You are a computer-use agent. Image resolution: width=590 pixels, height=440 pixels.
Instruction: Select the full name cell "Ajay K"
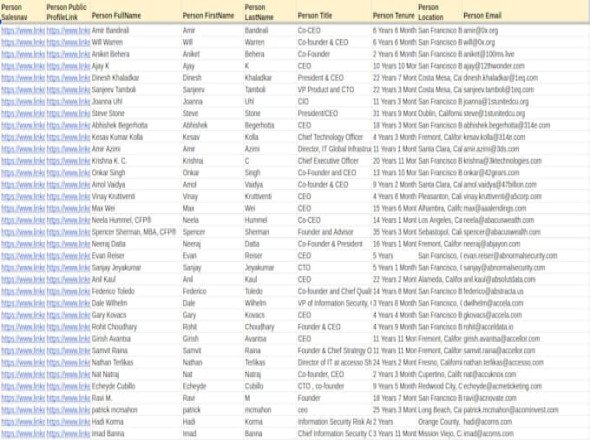coord(100,66)
